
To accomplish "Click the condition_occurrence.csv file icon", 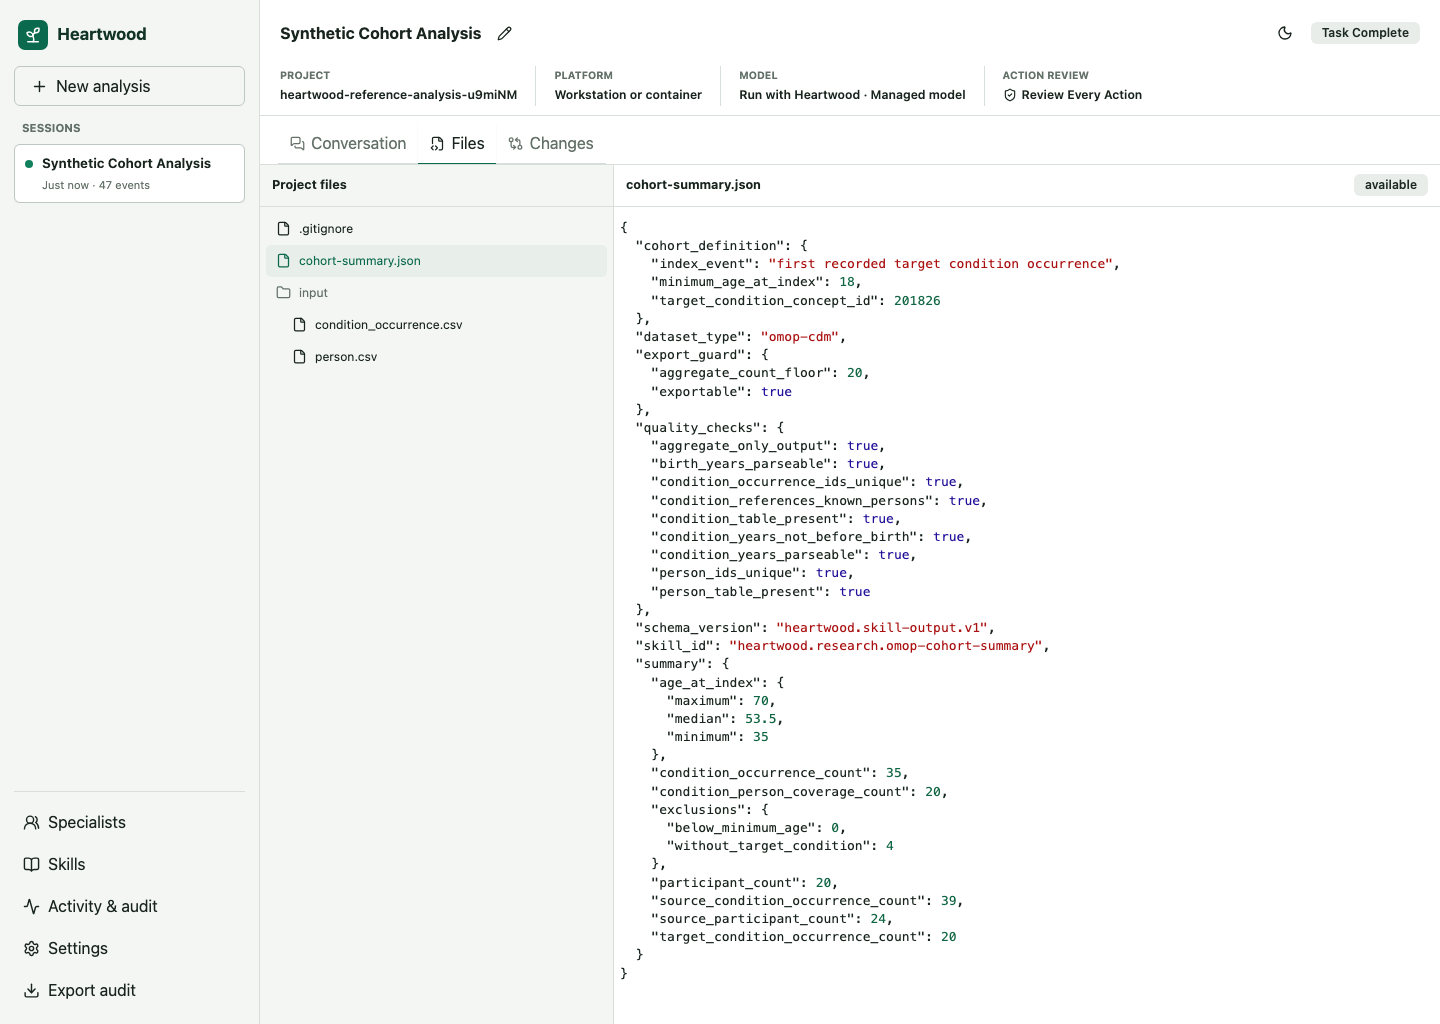I will (300, 325).
